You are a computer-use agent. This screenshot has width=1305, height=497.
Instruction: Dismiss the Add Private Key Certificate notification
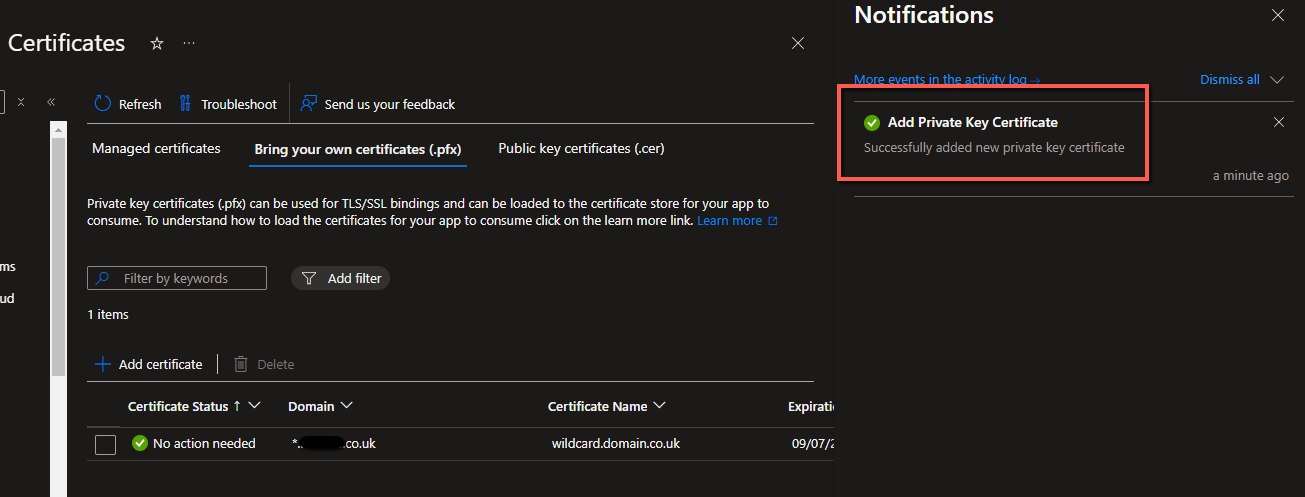1279,122
